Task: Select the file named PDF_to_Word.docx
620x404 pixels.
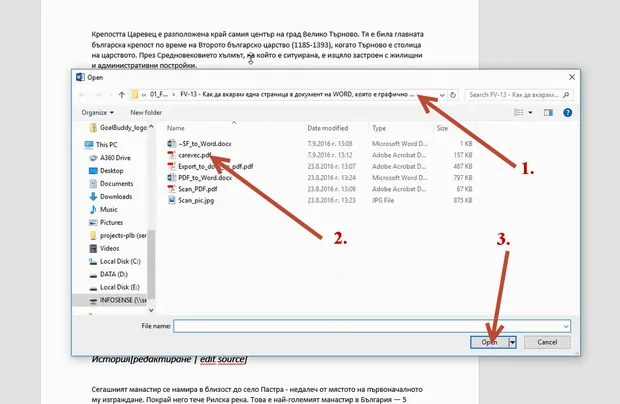Action: [205, 177]
